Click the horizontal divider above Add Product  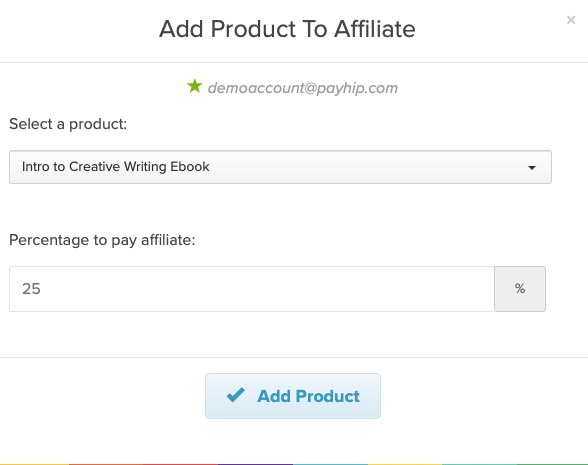coord(294,357)
